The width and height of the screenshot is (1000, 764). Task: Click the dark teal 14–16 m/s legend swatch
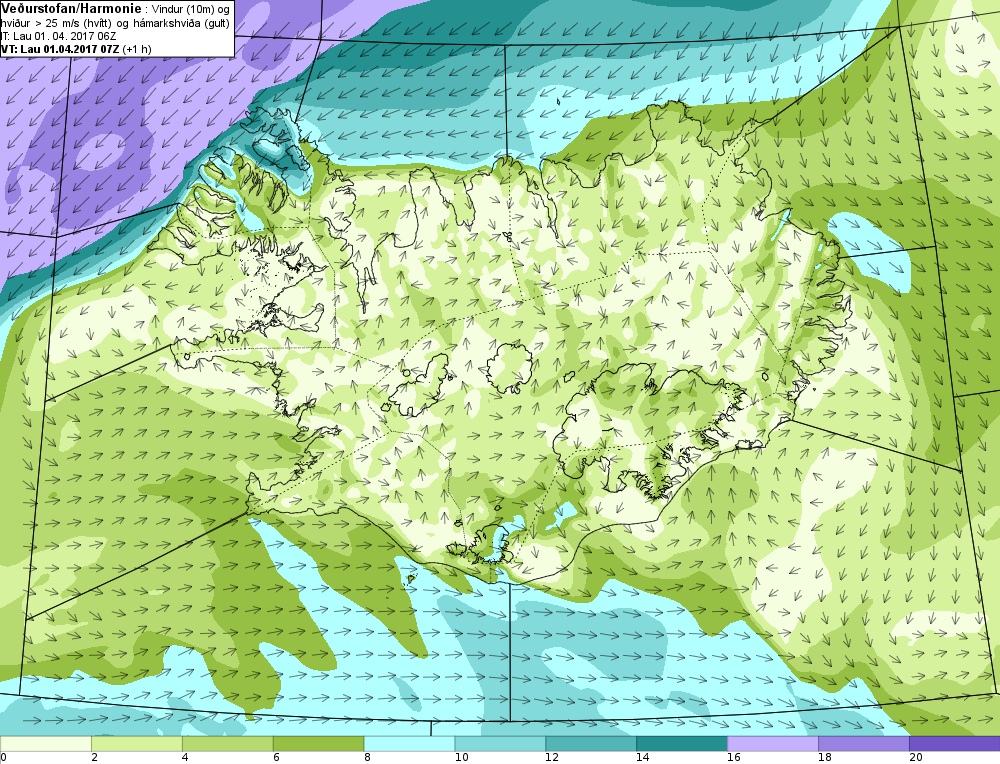(682, 744)
